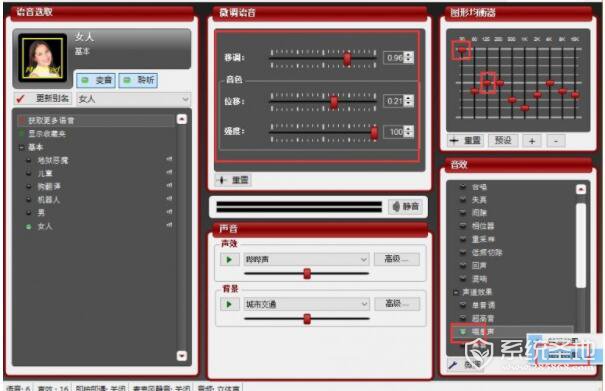Click 高级 button in 背景 section
The width and height of the screenshot is (605, 391).
pos(397,303)
